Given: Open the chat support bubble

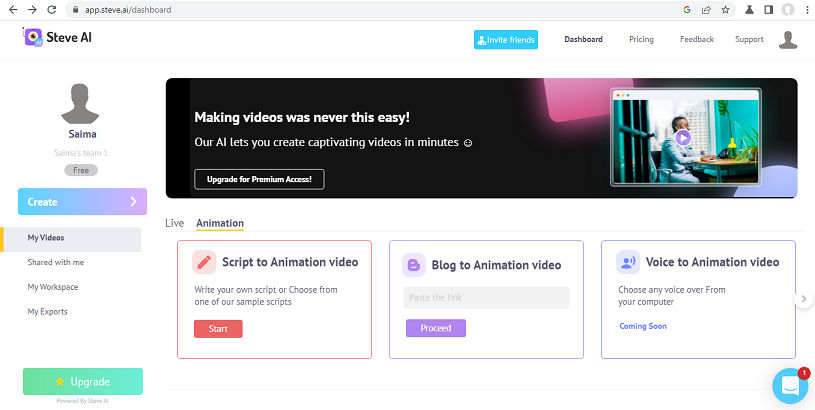Looking at the screenshot, I should [790, 386].
